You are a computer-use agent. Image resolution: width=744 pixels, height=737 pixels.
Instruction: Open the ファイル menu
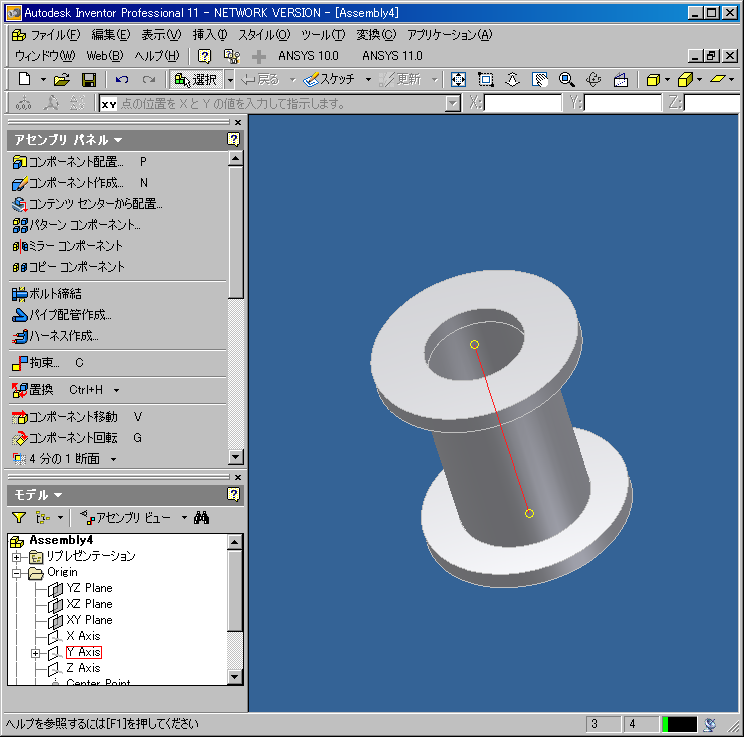[47, 35]
